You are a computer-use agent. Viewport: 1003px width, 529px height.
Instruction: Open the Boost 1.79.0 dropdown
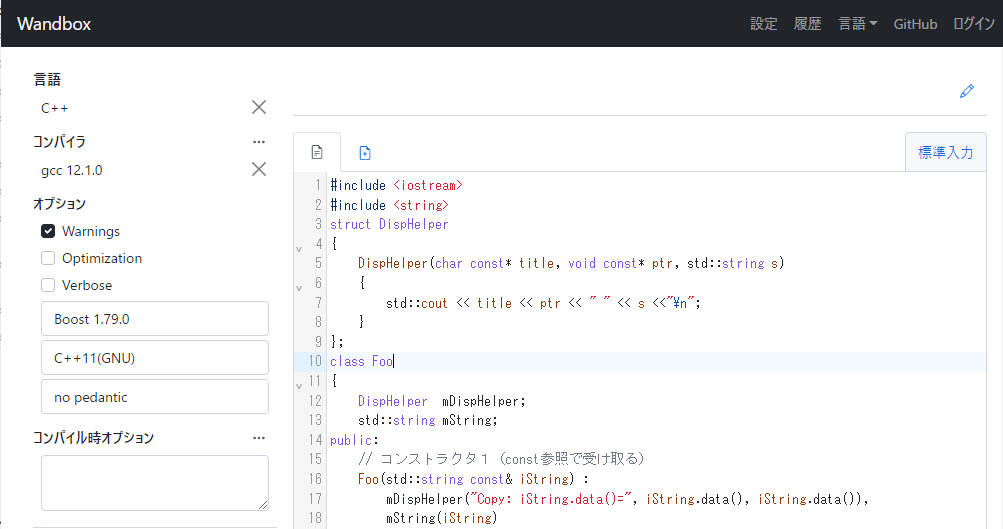(x=155, y=319)
